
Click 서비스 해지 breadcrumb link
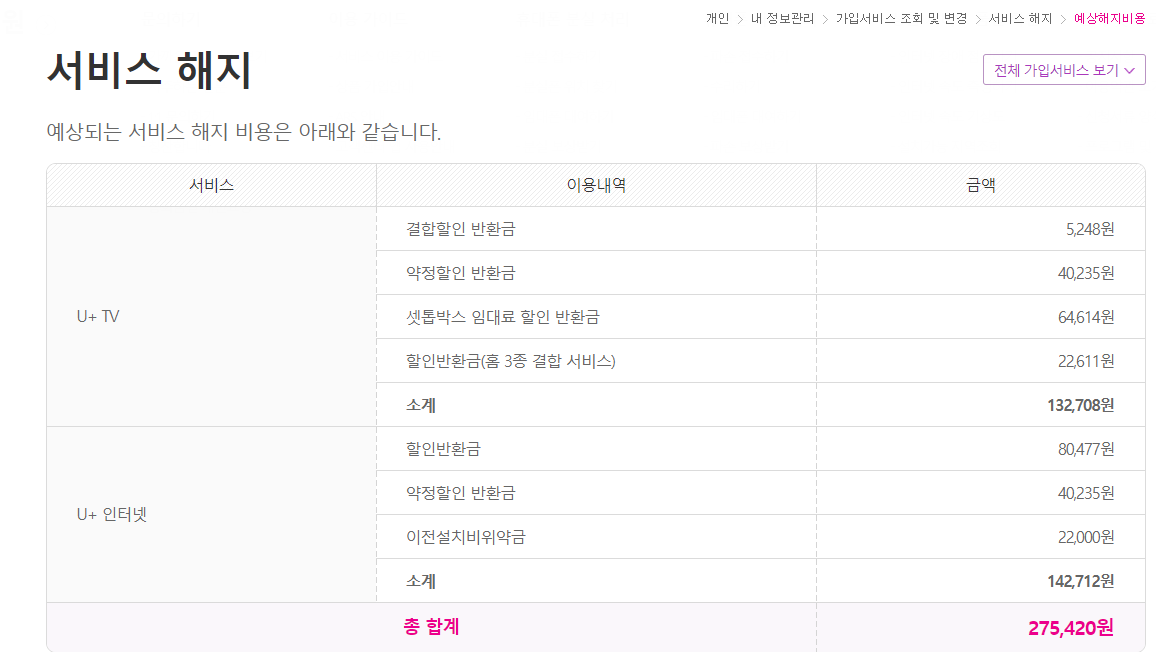tap(1020, 18)
